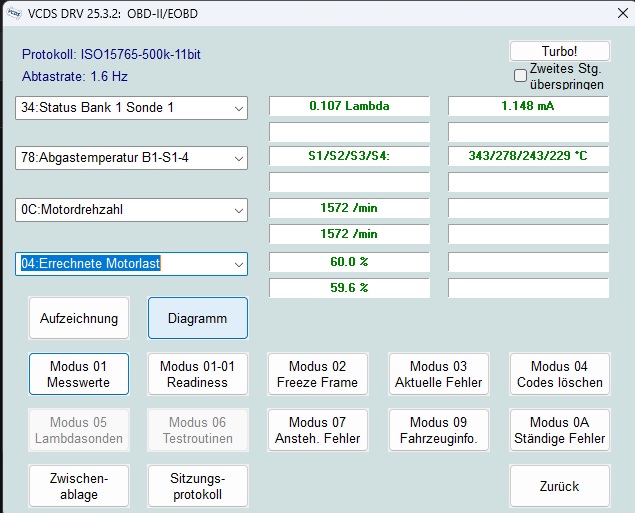
Task: Open Modus 0A Ständige Fehler
Action: 559,430
